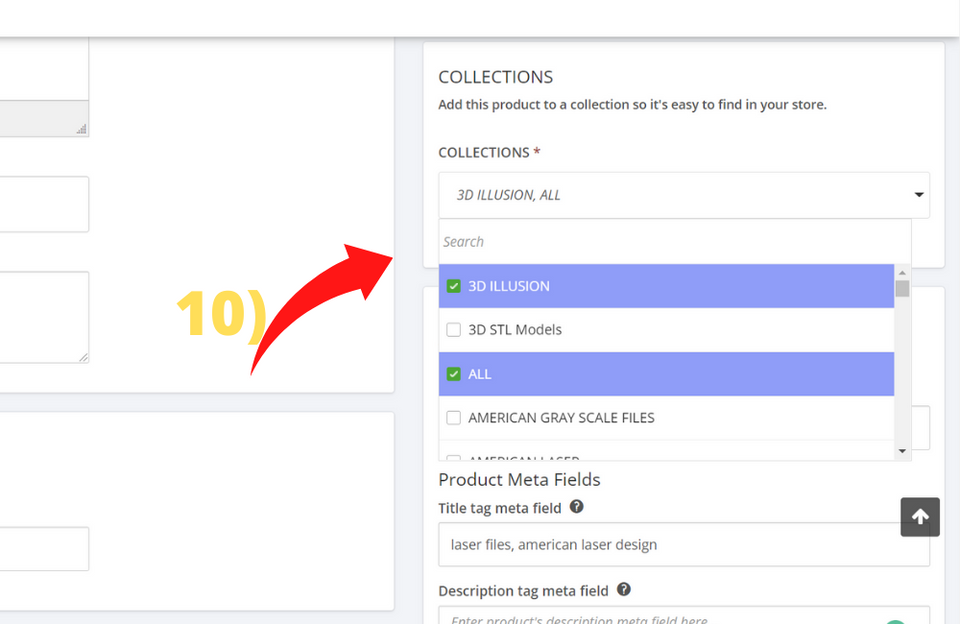Click the scroll-down arrow of the collections list
The width and height of the screenshot is (960, 624).
pos(902,451)
